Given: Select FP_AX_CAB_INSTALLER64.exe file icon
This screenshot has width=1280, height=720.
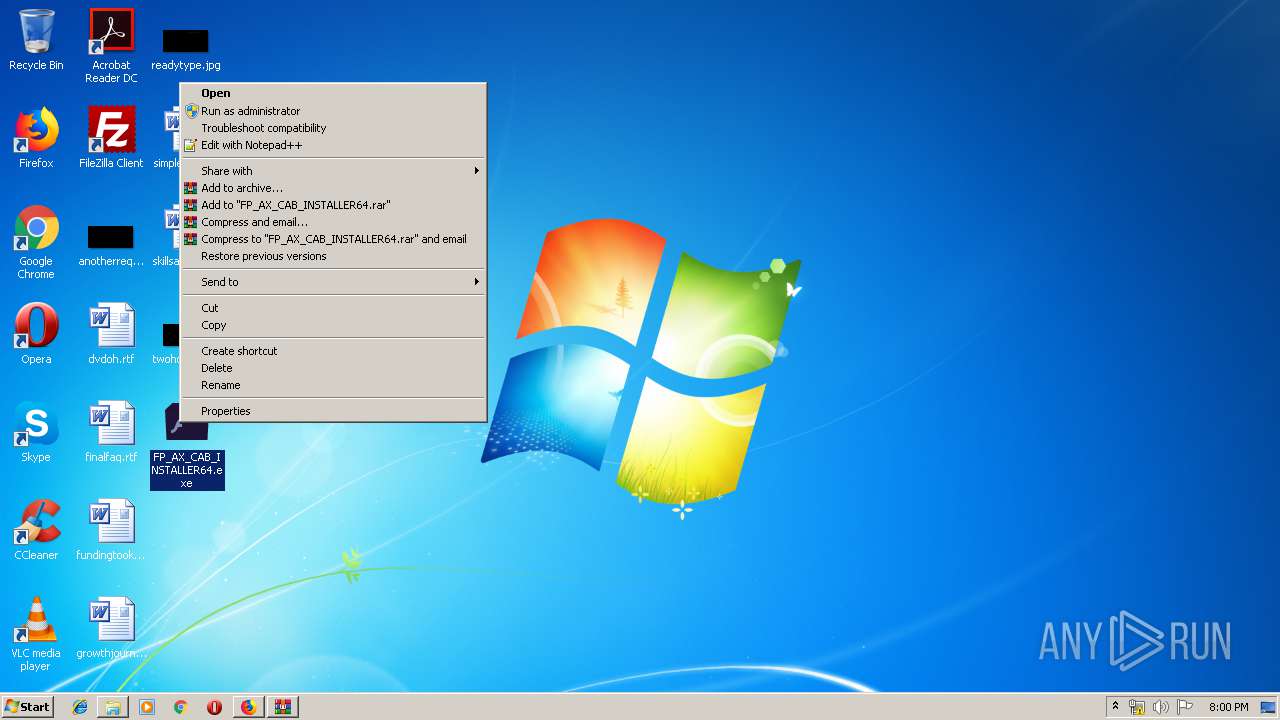Looking at the screenshot, I should pos(187,447).
